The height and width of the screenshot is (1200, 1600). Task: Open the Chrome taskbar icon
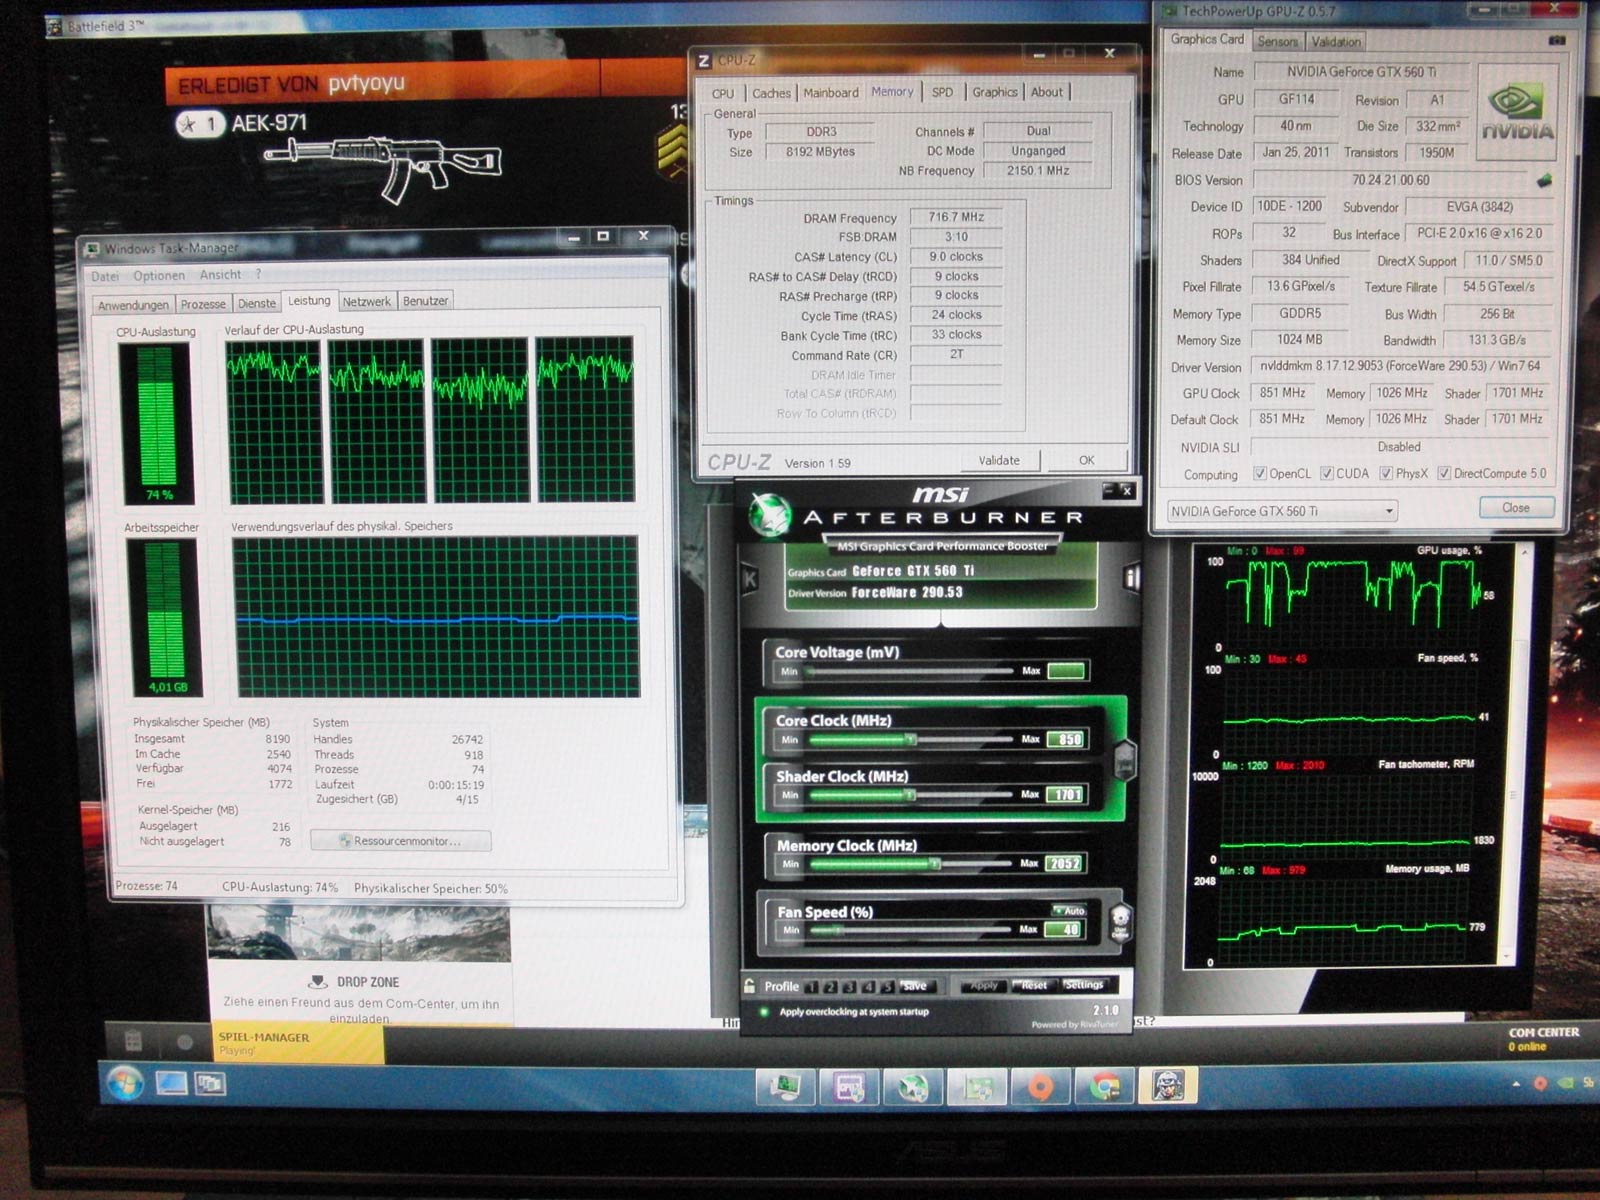pyautogui.click(x=1104, y=1086)
